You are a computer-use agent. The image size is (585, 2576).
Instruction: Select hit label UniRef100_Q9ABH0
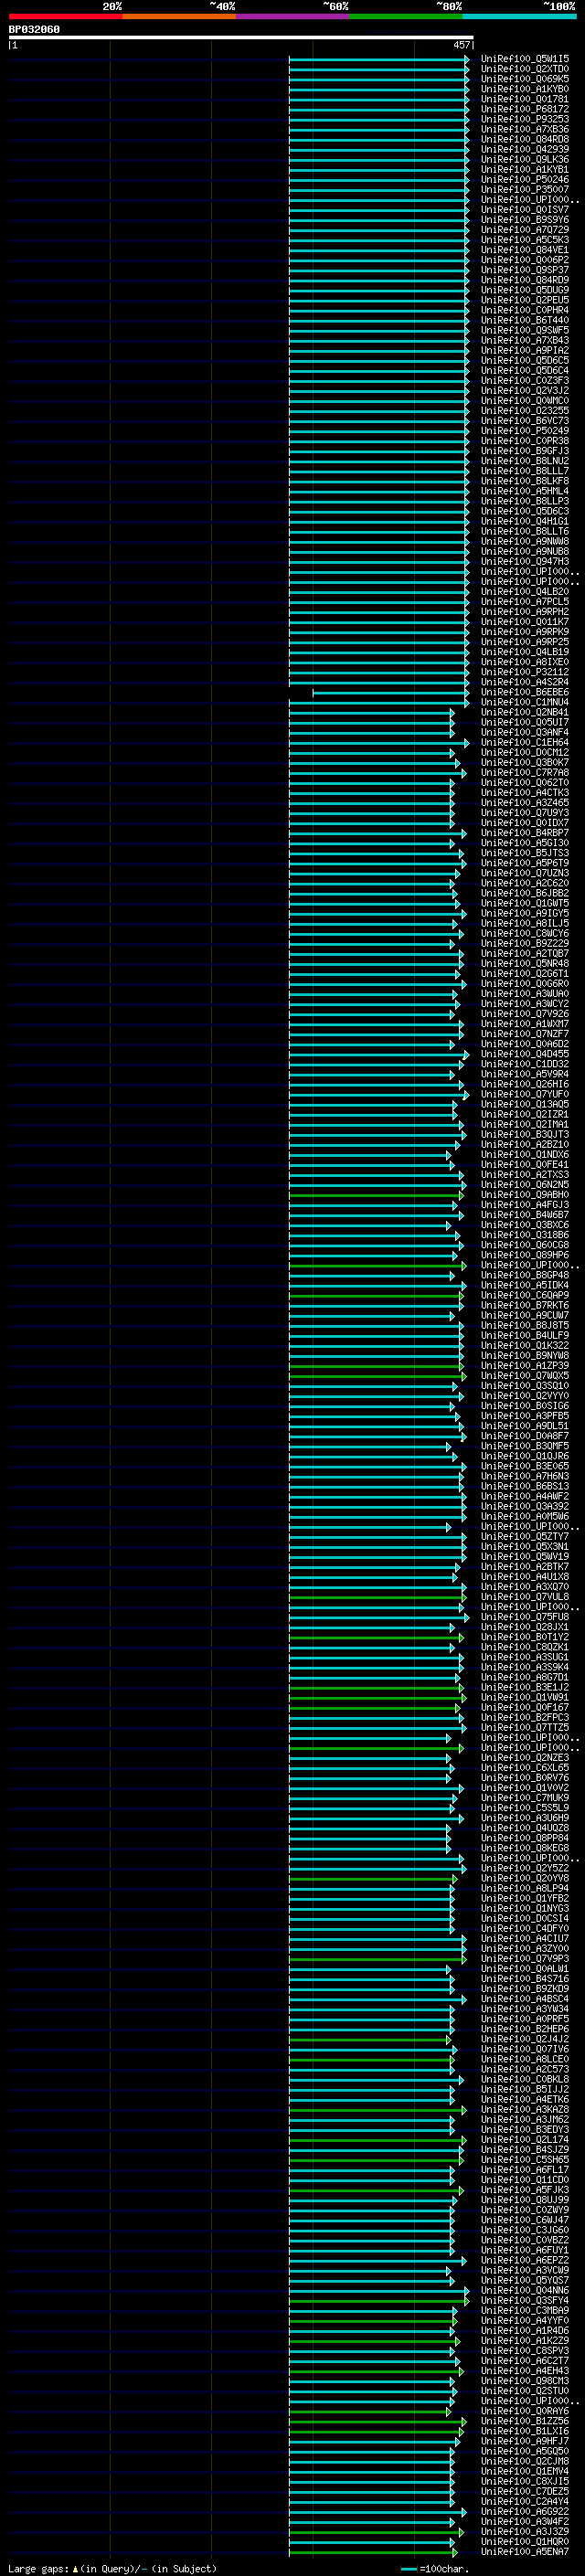point(525,1195)
